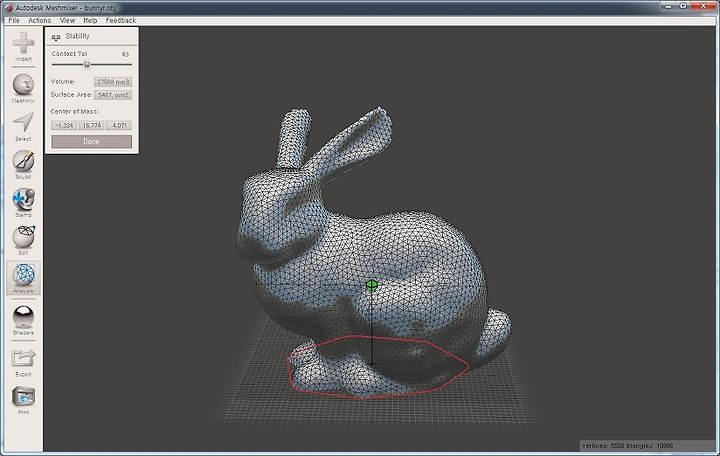Image resolution: width=720 pixels, height=456 pixels.
Task: Click the Done button in the Stability panel
Action: (x=91, y=141)
